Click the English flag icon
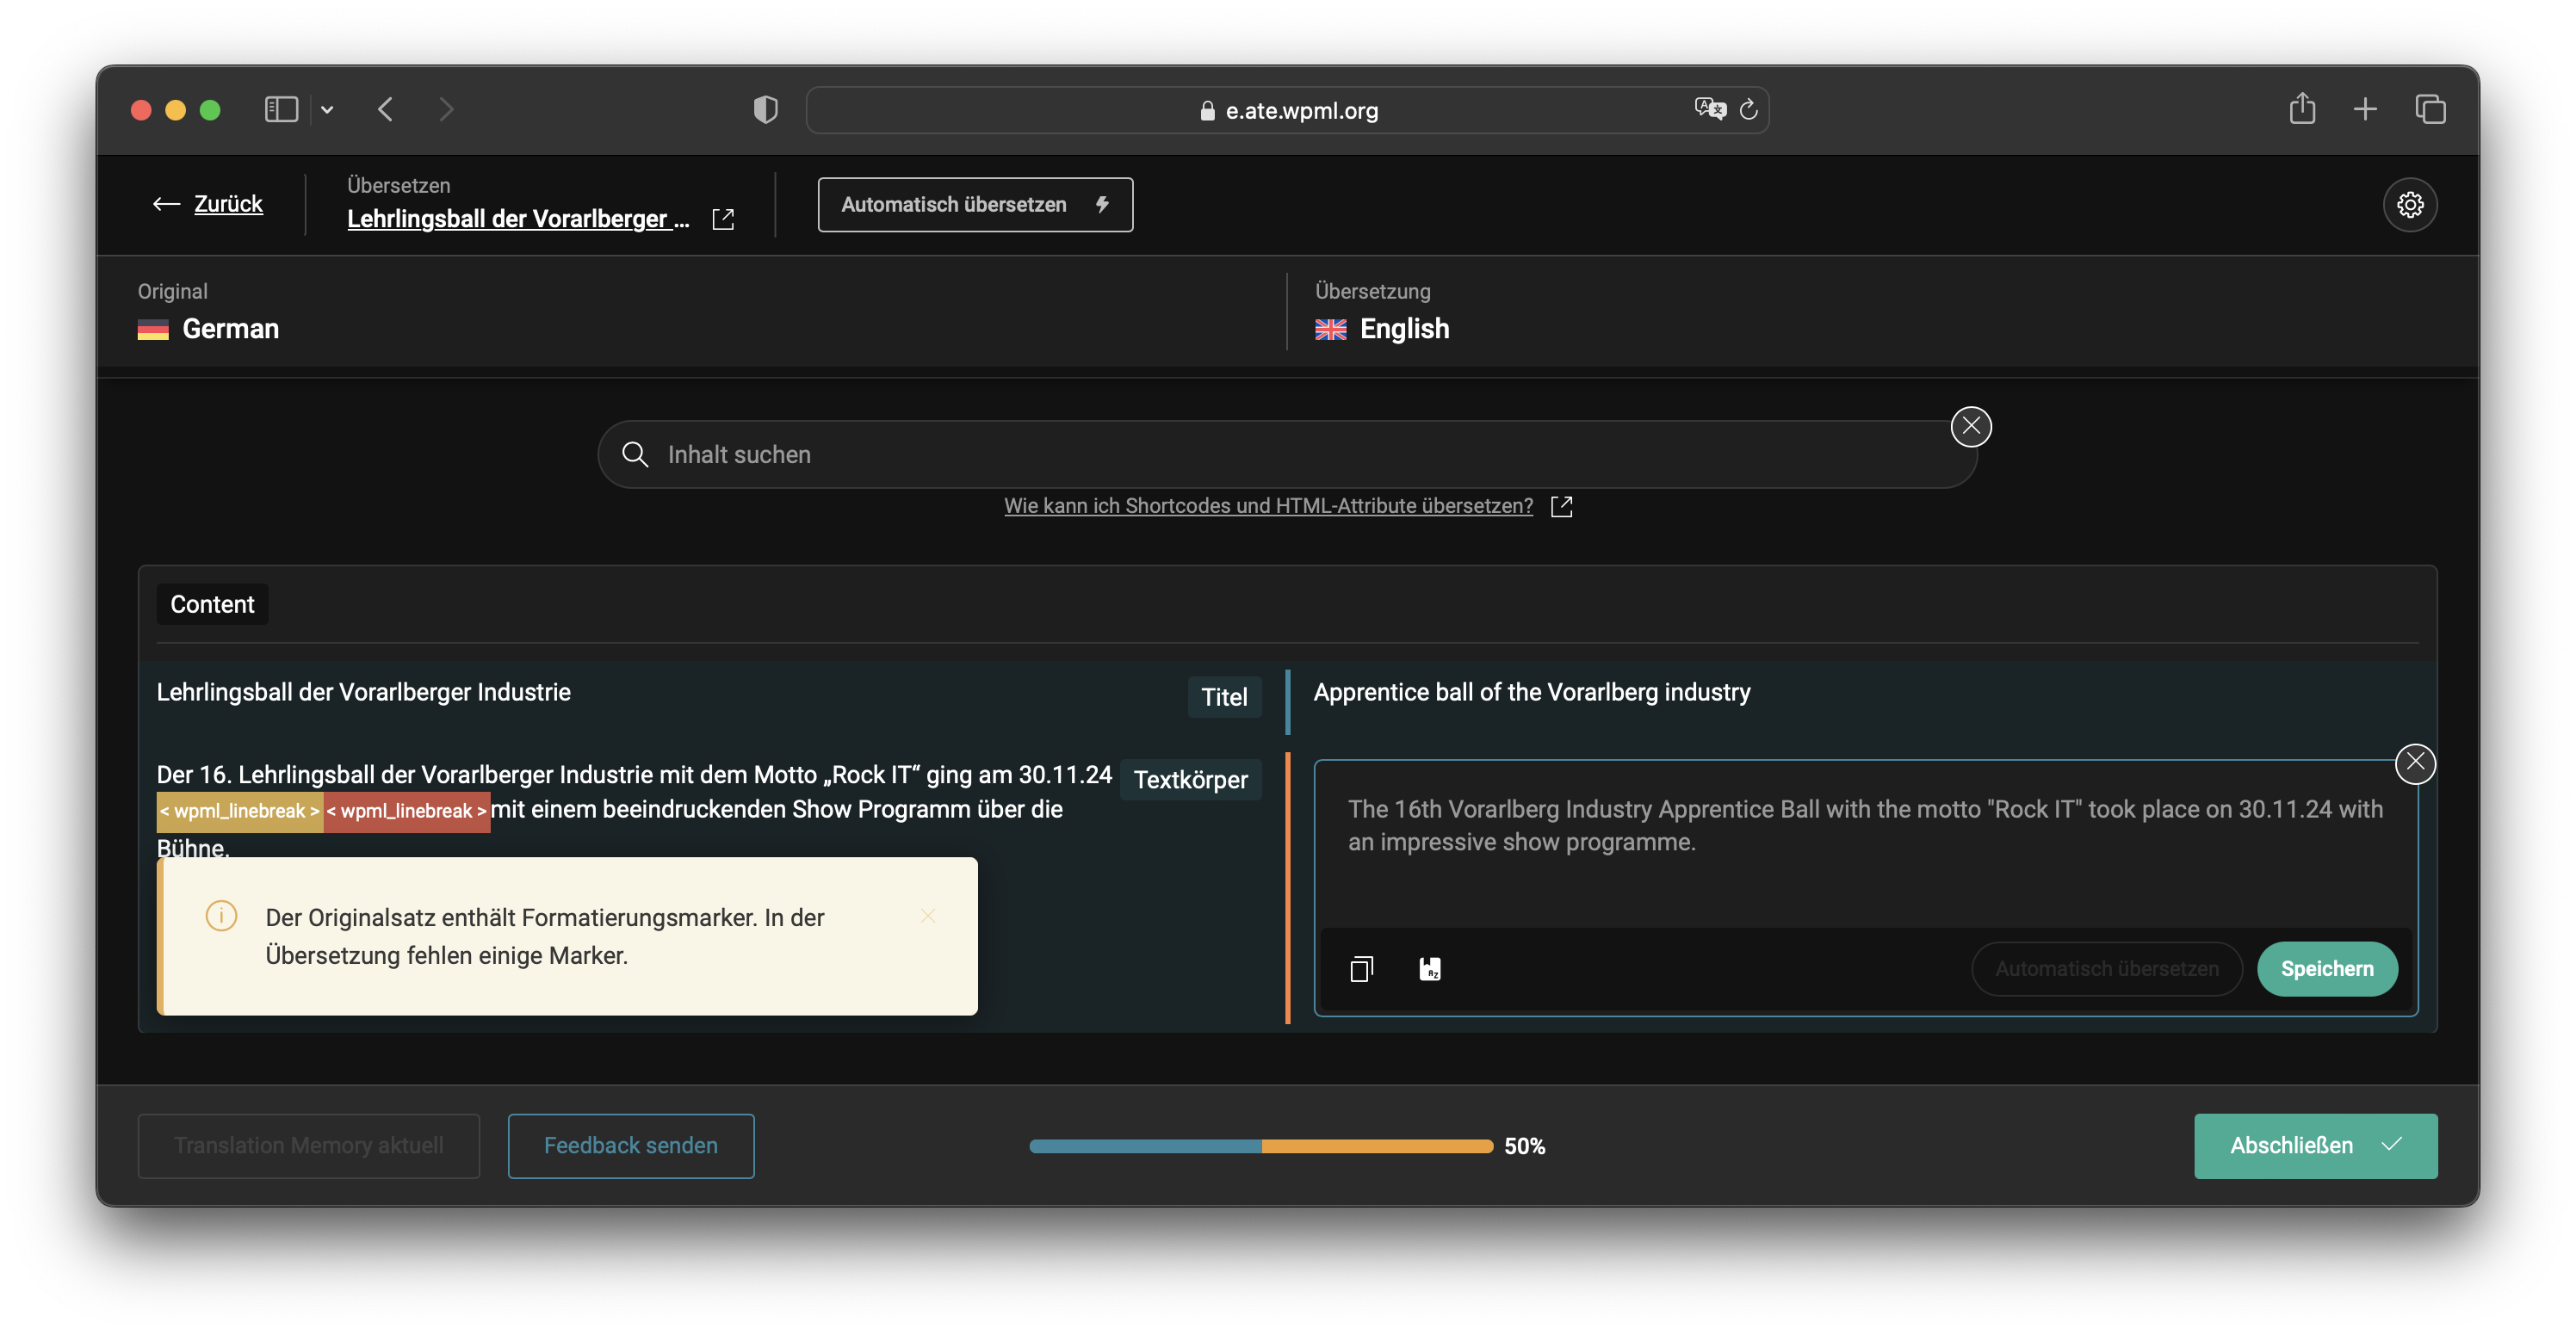The width and height of the screenshot is (2576, 1334). pos(1330,330)
